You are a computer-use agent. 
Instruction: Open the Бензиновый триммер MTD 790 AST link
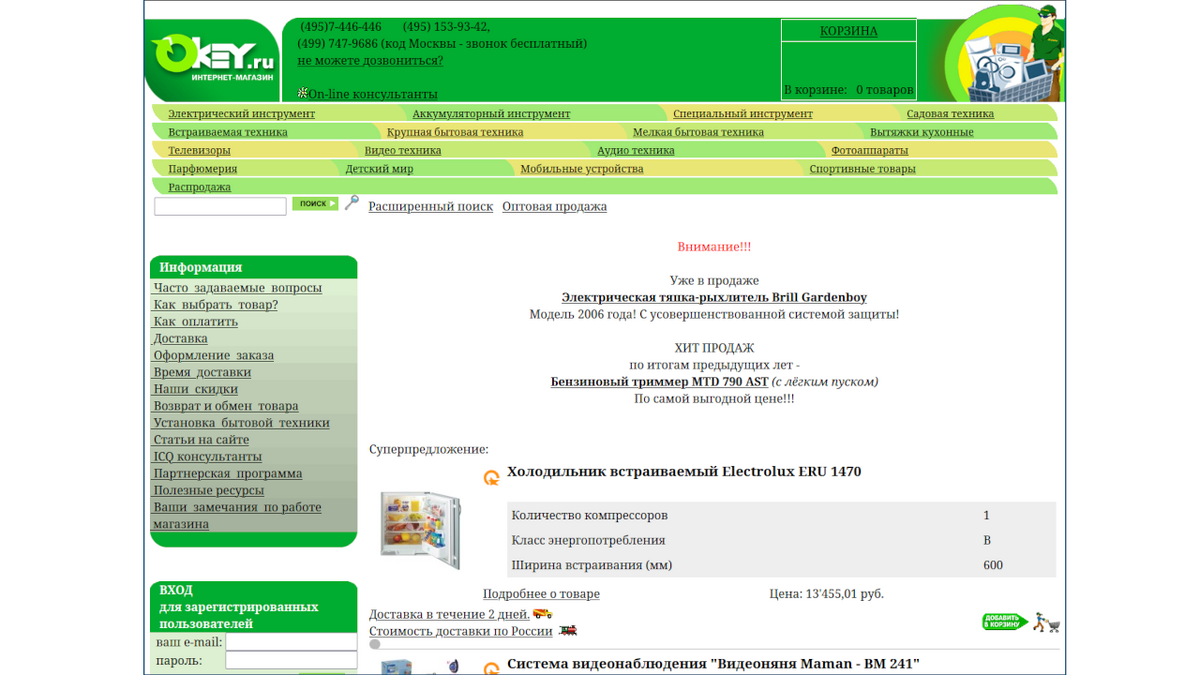[x=659, y=382]
